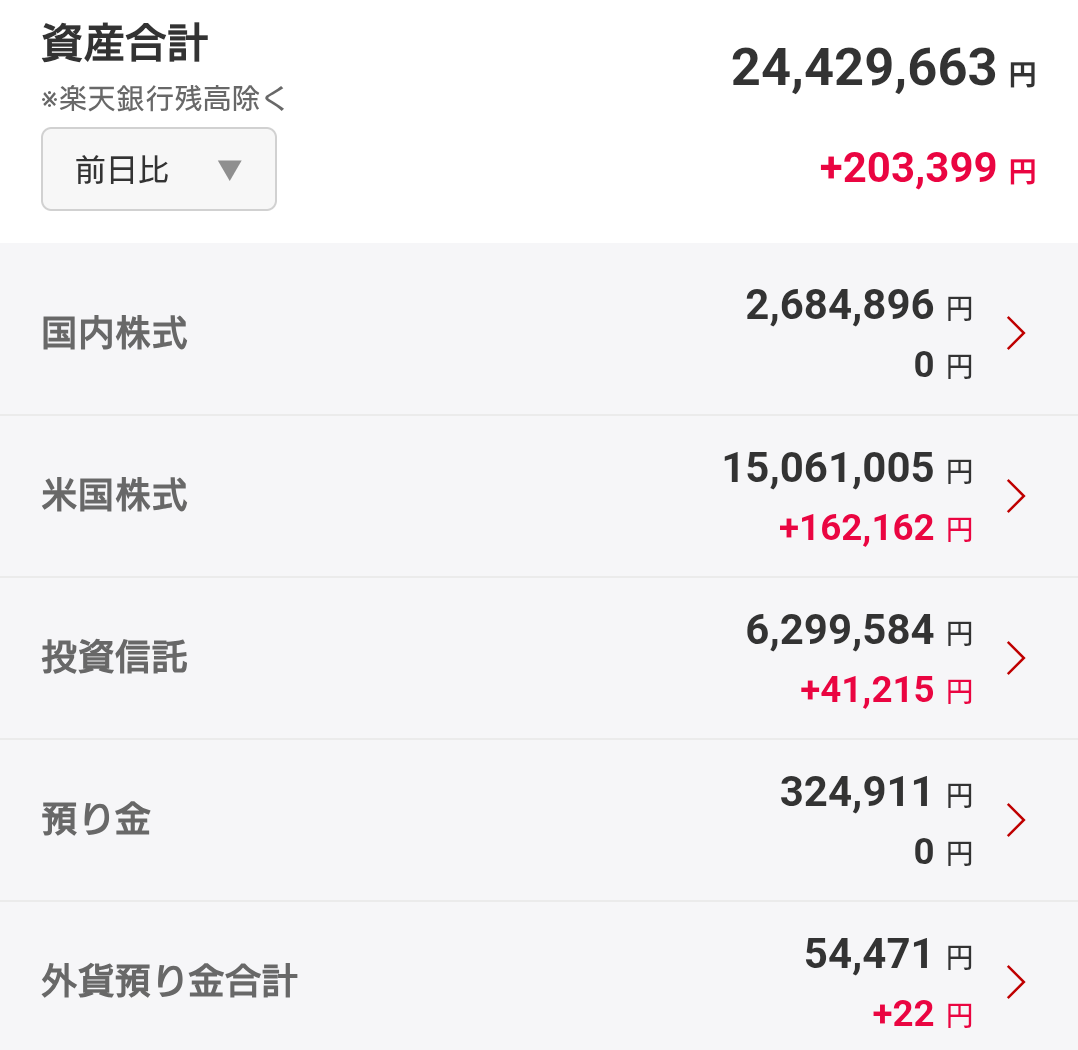Viewport: 1078px width, 1050px height.
Task: Open 米国株式 details via red chevron
Action: [x=1016, y=496]
